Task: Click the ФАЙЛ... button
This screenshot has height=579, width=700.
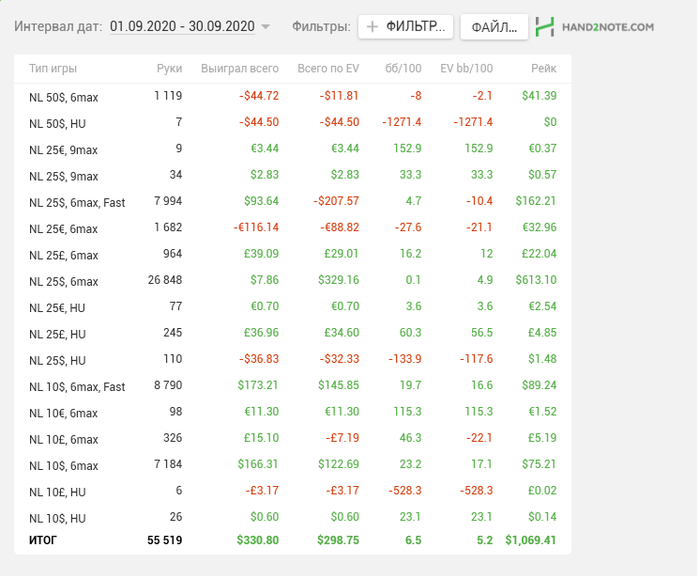Action: tap(494, 27)
